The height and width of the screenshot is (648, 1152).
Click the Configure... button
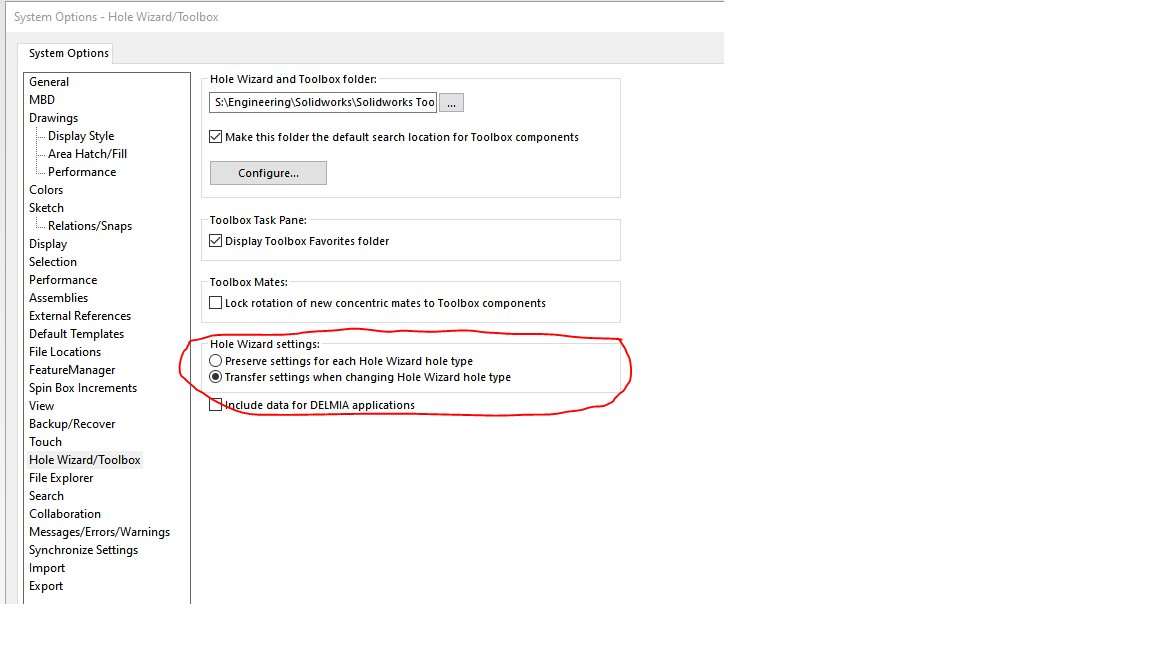coord(268,173)
